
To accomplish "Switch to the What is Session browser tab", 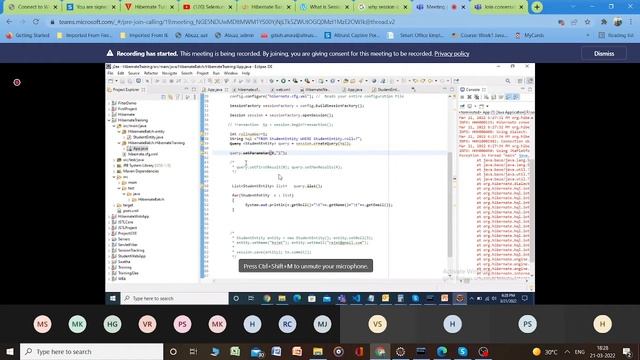I will 325,7.
